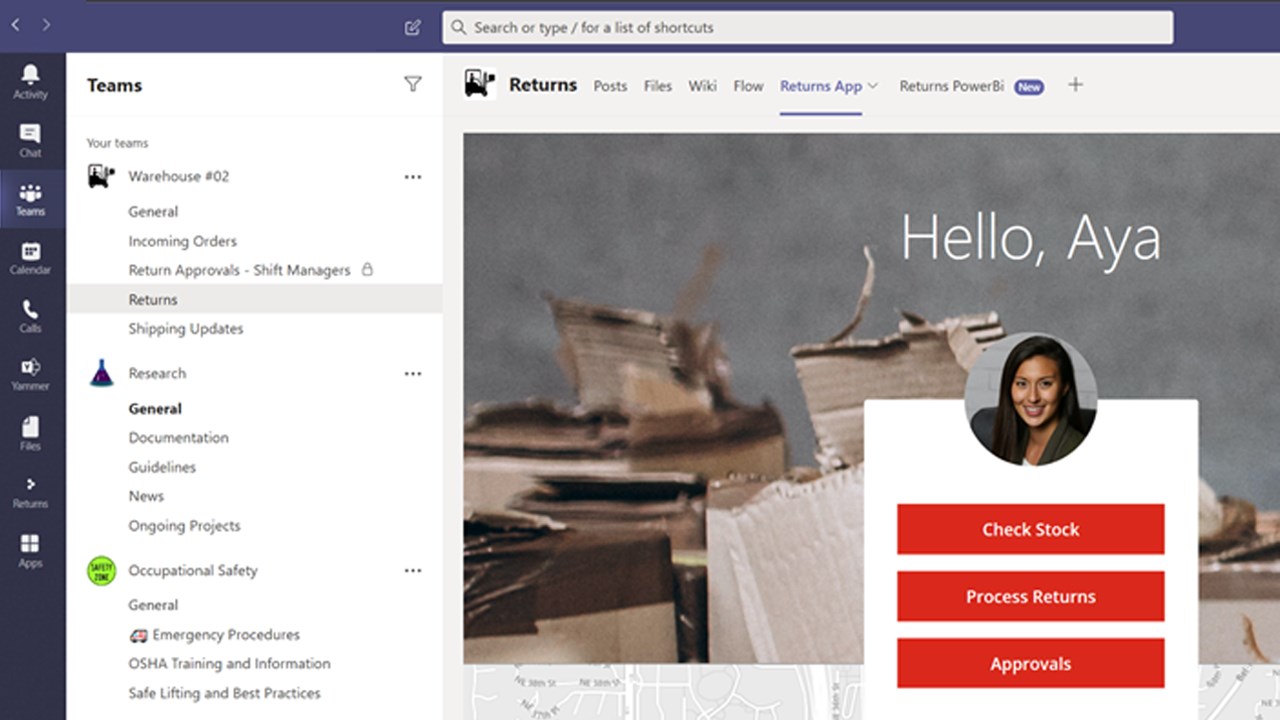
Task: Open the Apps store icon
Action: click(30, 551)
